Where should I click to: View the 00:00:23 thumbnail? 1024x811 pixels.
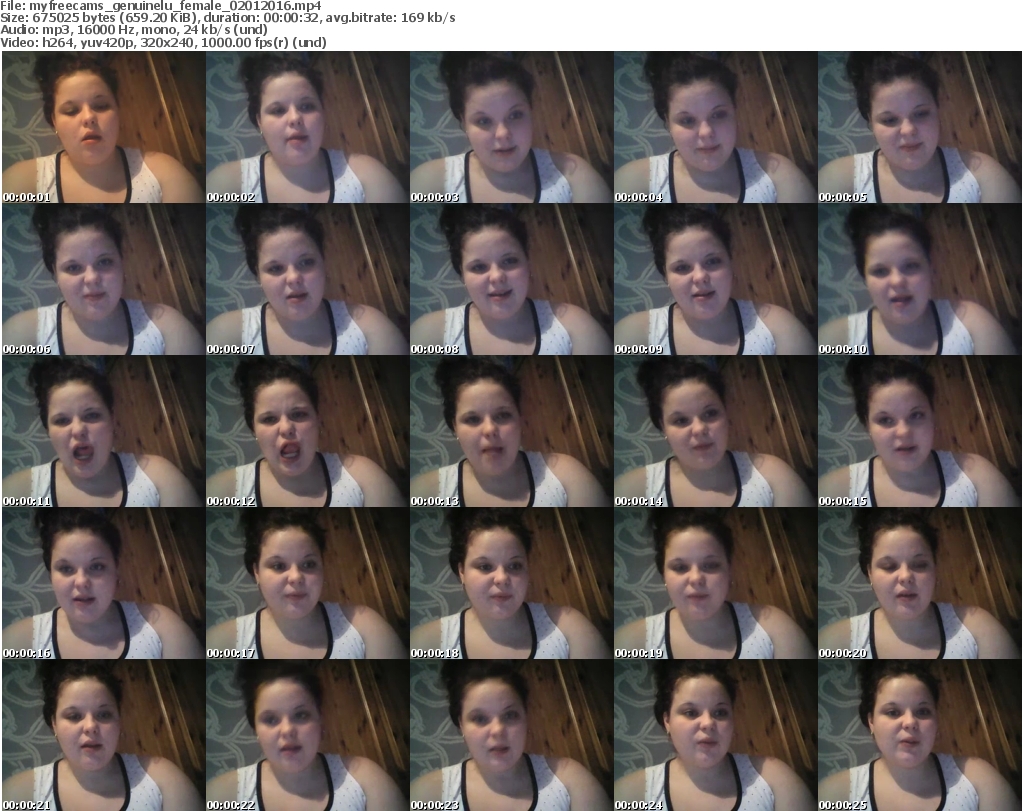tap(511, 735)
